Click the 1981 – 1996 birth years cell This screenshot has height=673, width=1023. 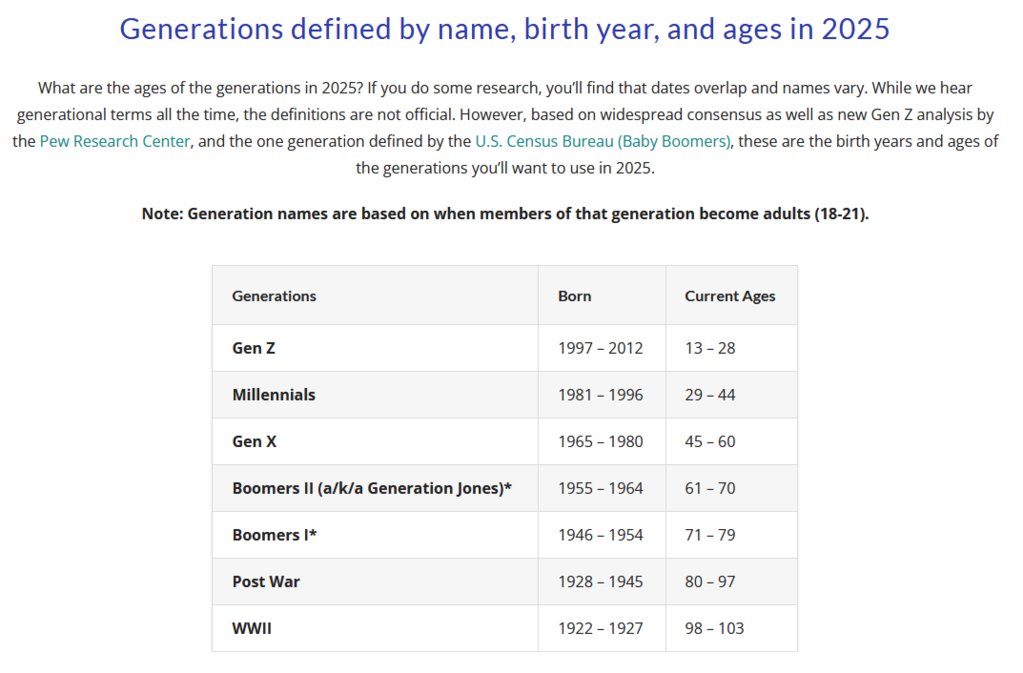coord(601,395)
